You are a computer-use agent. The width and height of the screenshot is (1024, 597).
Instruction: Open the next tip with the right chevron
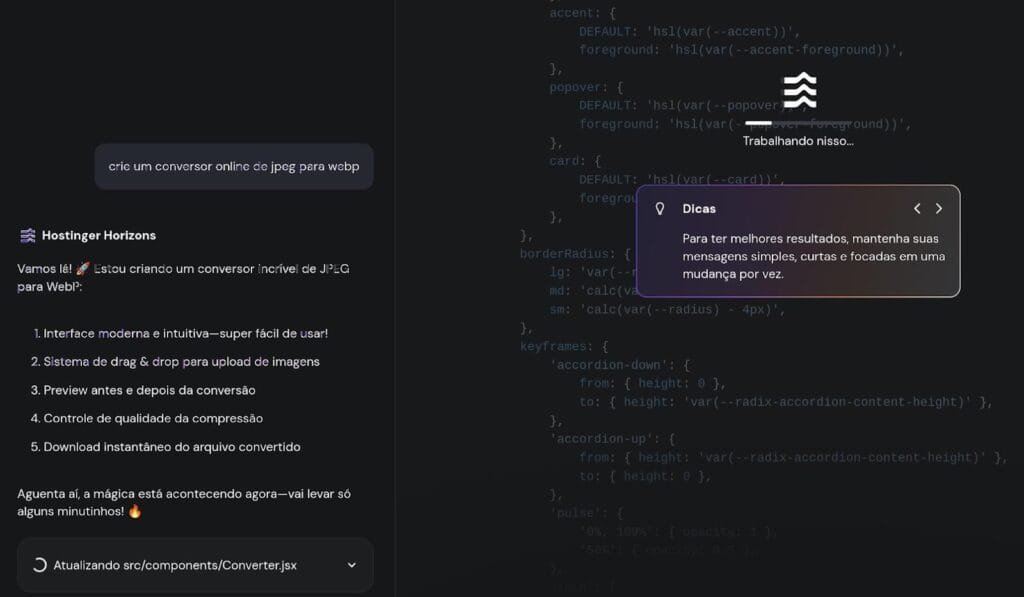tap(939, 208)
